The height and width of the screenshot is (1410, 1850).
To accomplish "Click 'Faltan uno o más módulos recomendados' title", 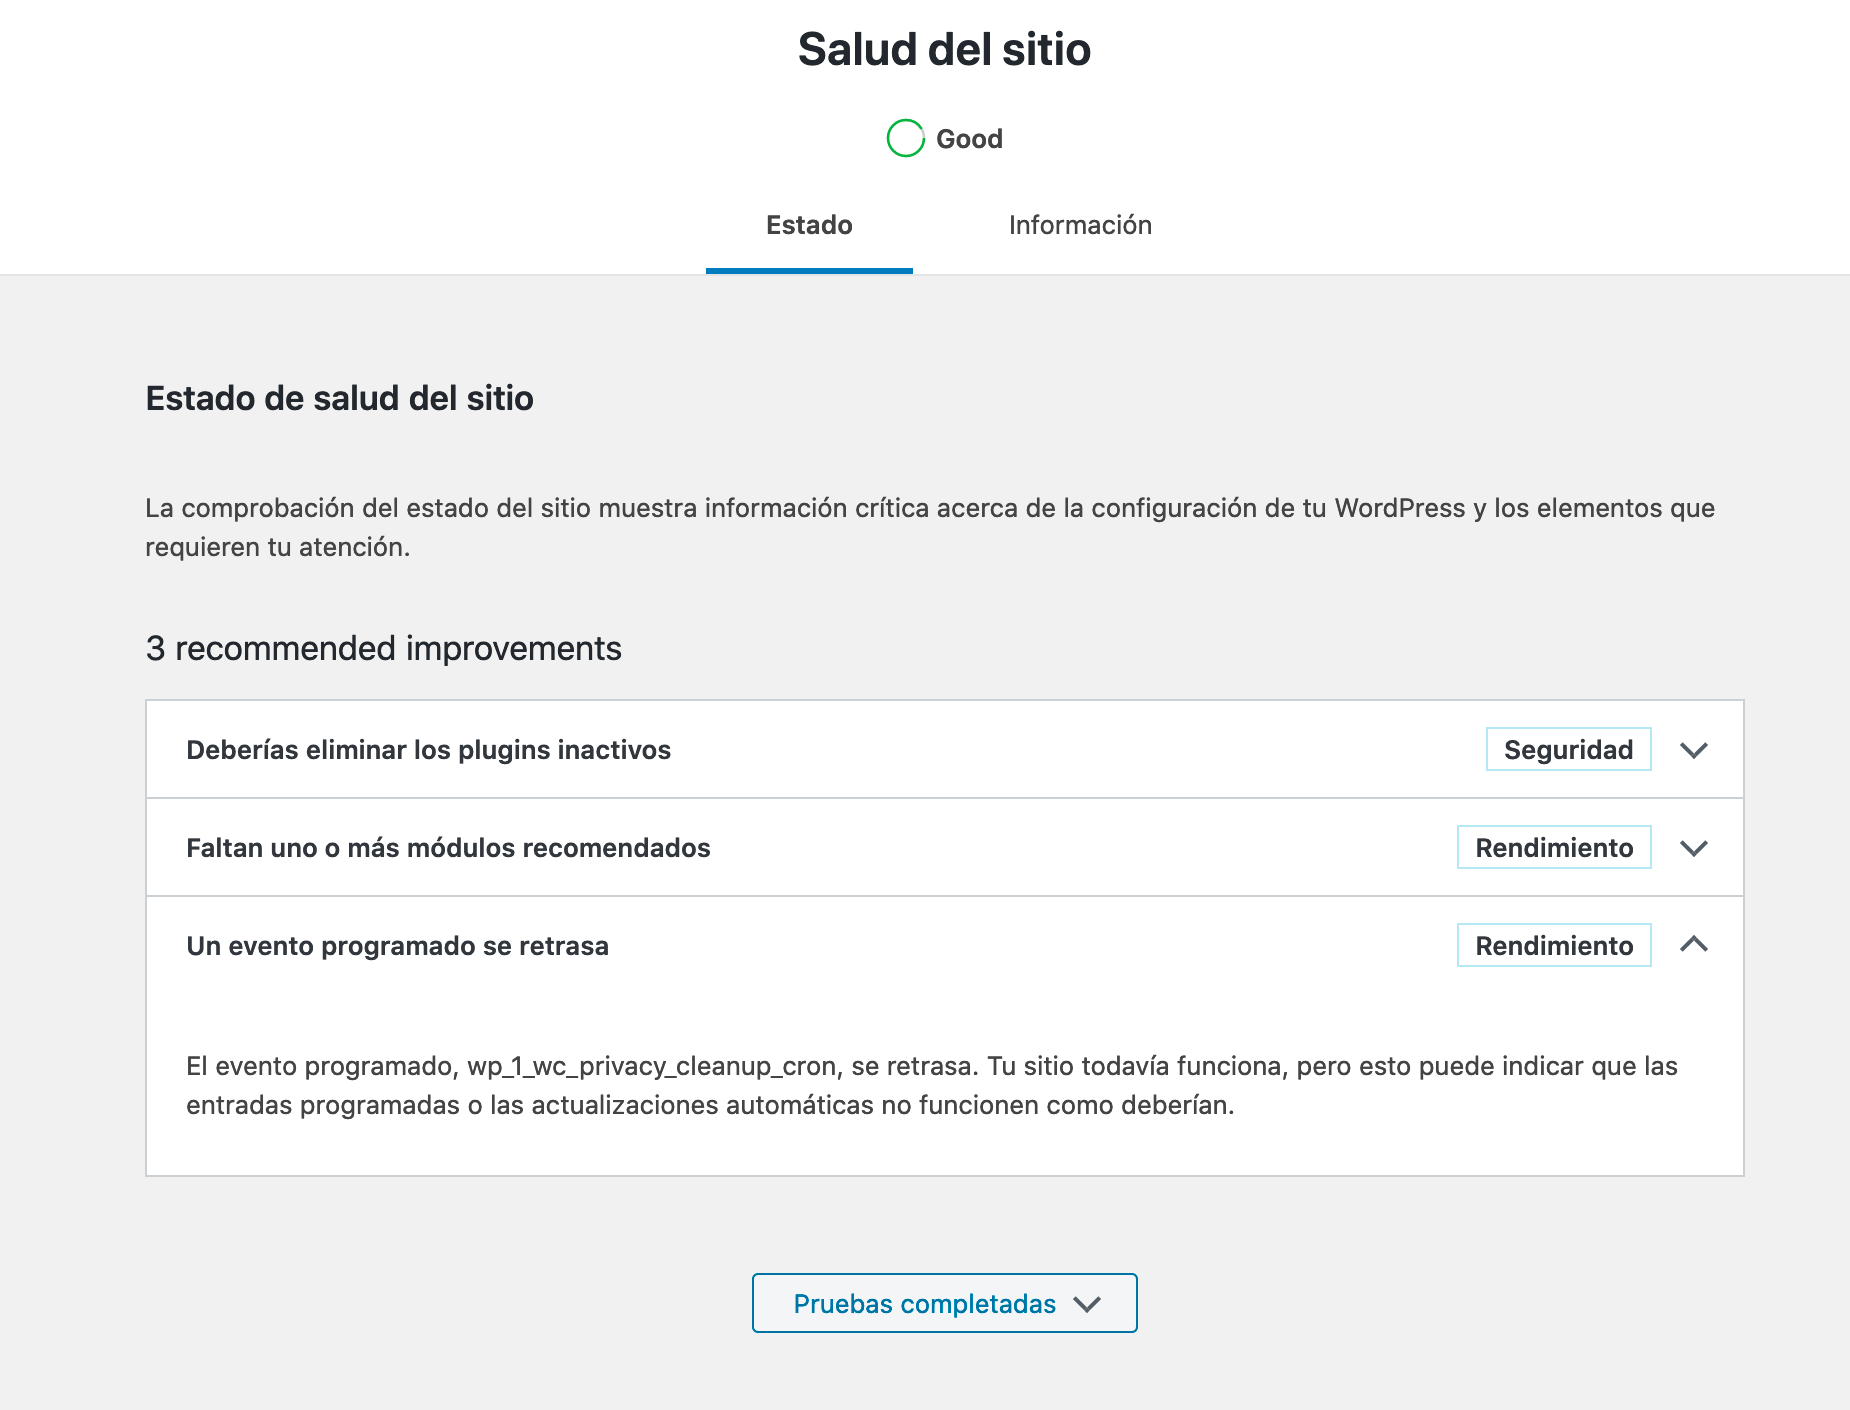I will click(x=448, y=848).
